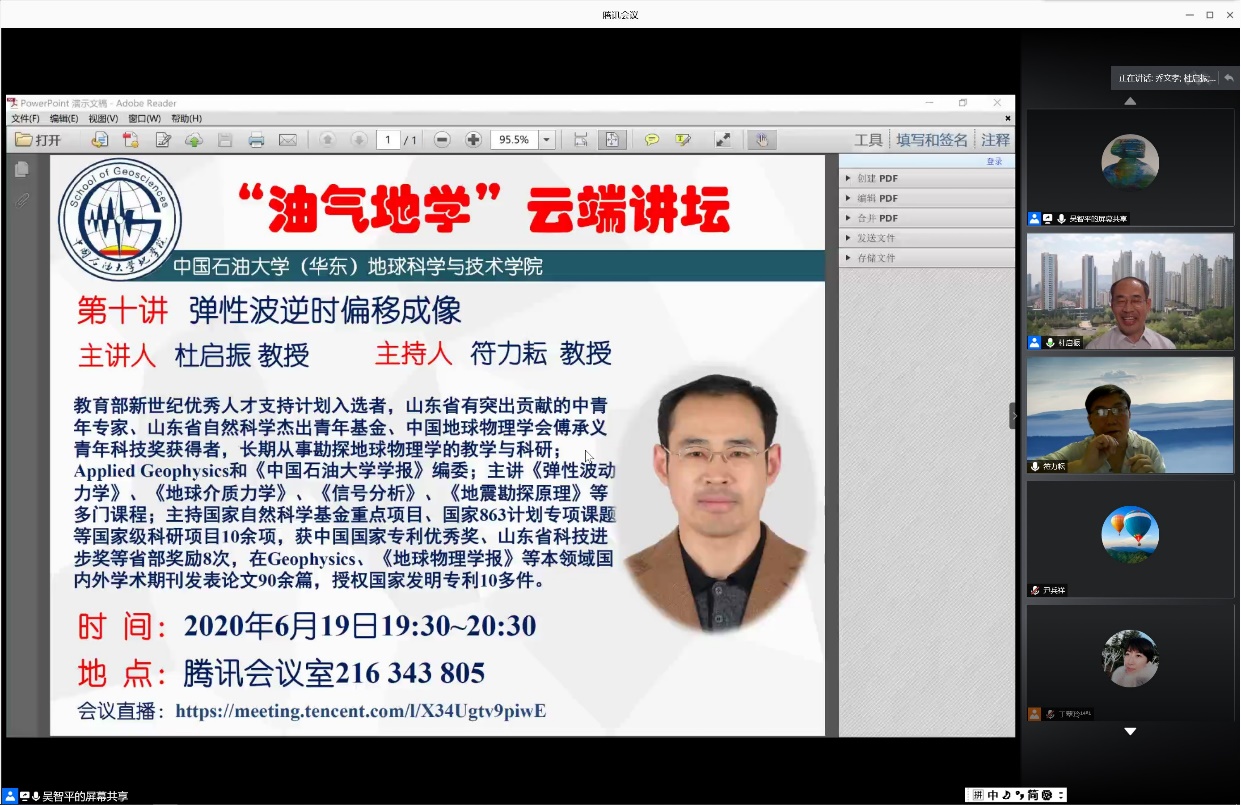This screenshot has width=1241, height=805.
Task: Click the email envelope icon
Action: (288, 140)
